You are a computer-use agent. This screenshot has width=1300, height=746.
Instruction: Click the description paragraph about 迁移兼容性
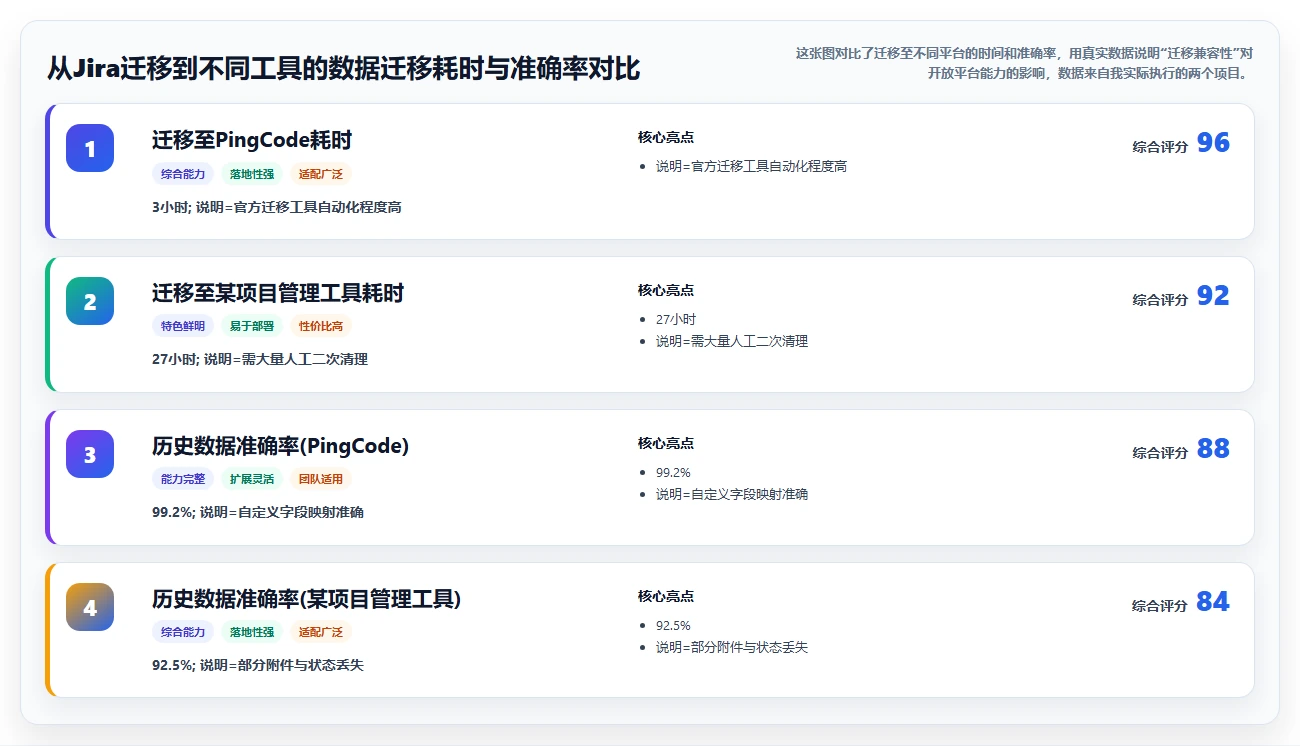pyautogui.click(x=1024, y=63)
